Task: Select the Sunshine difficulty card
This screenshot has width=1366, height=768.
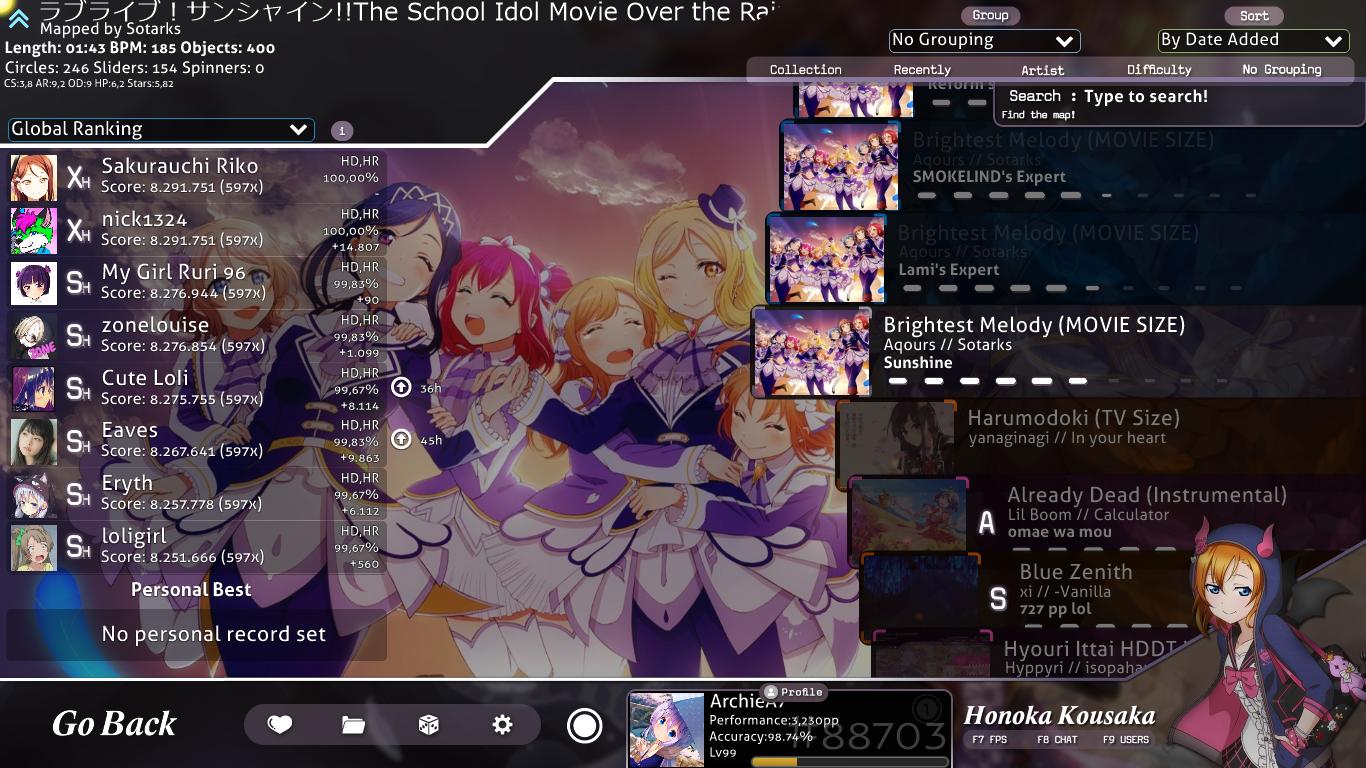Action: point(1059,352)
